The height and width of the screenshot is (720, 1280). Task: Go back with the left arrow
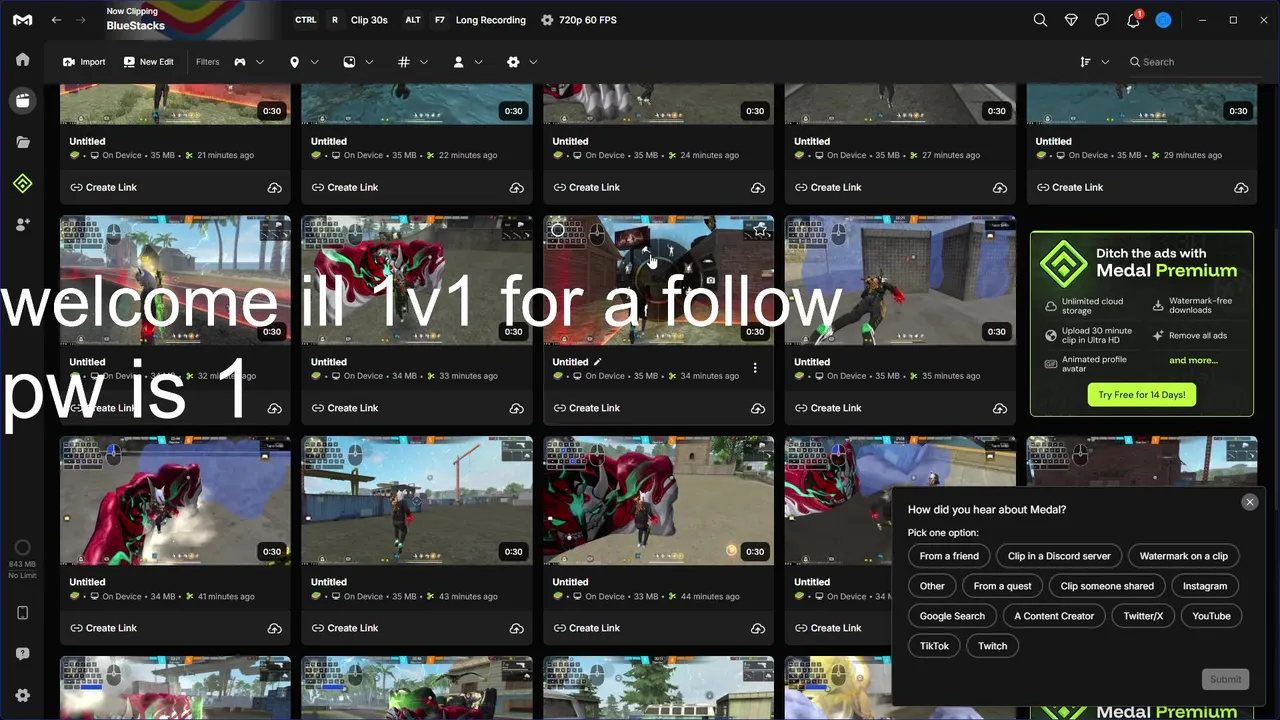[x=57, y=20]
